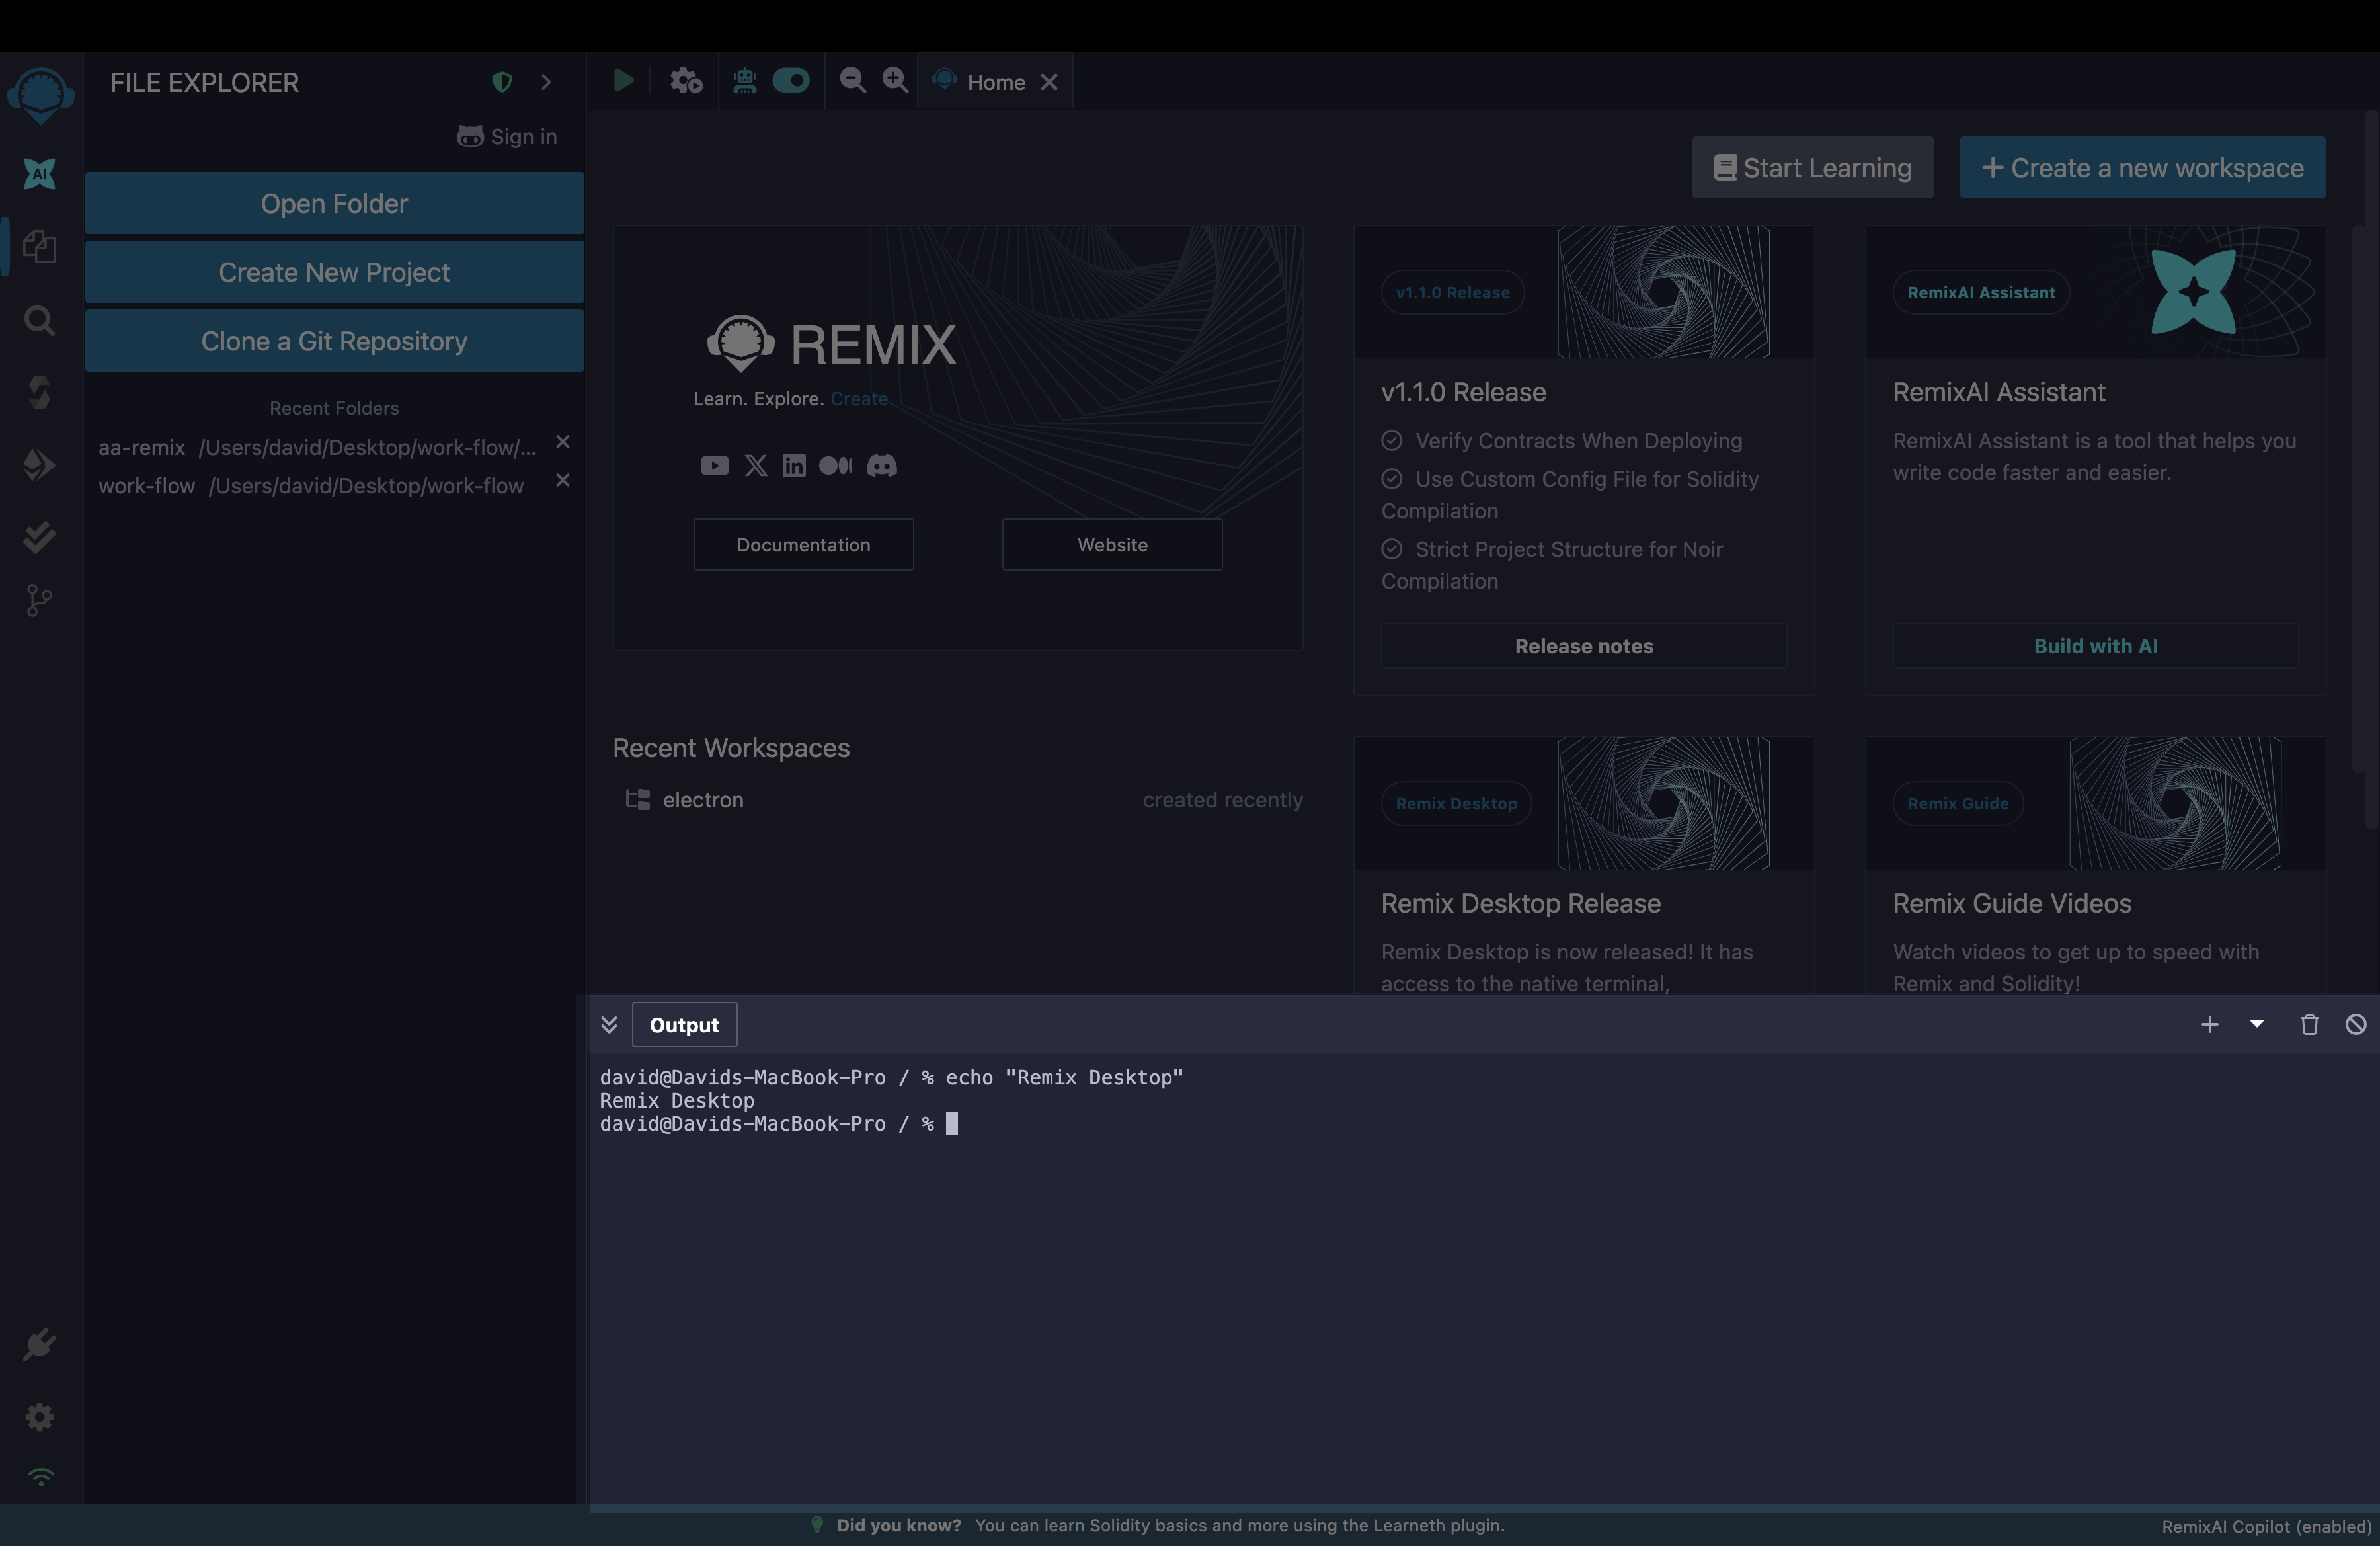
Task: Click the Open Folder button
Action: point(334,203)
